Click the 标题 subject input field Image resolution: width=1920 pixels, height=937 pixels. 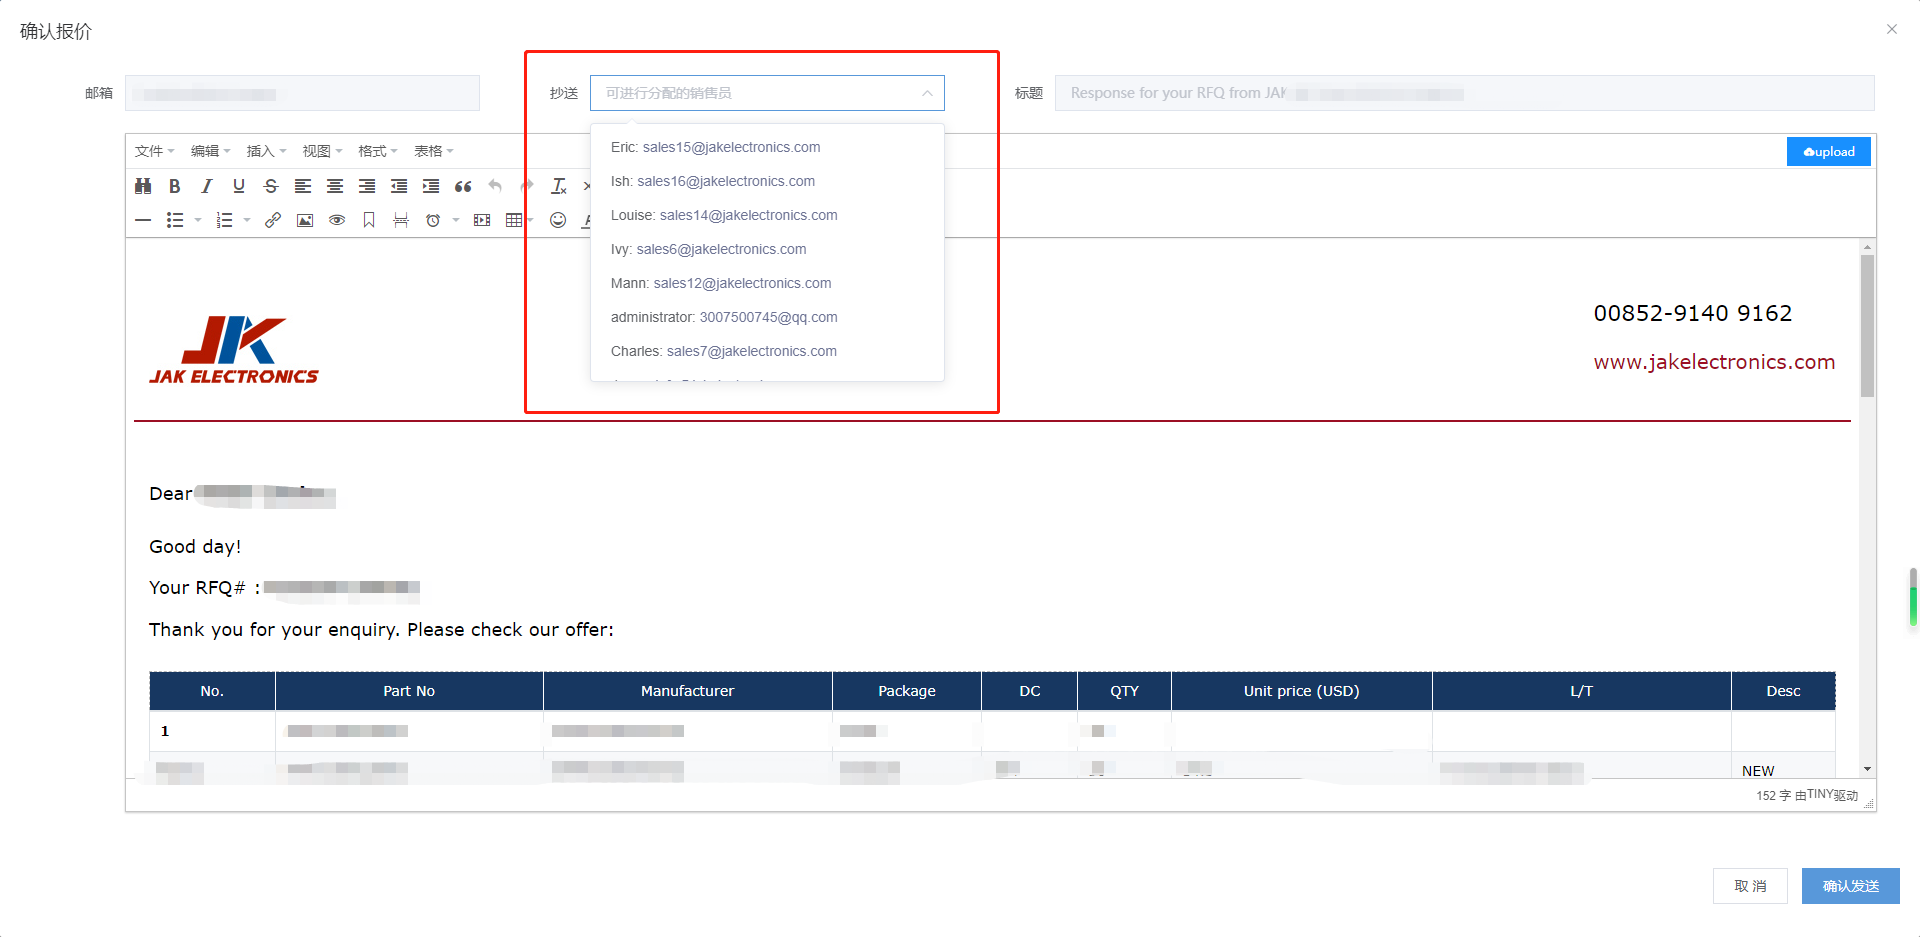pos(1464,93)
